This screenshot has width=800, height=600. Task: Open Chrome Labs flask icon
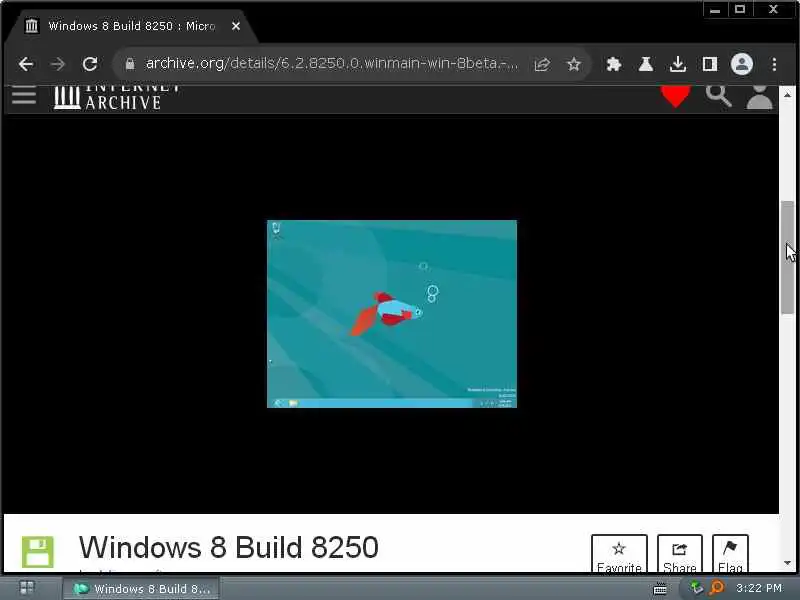[645, 64]
